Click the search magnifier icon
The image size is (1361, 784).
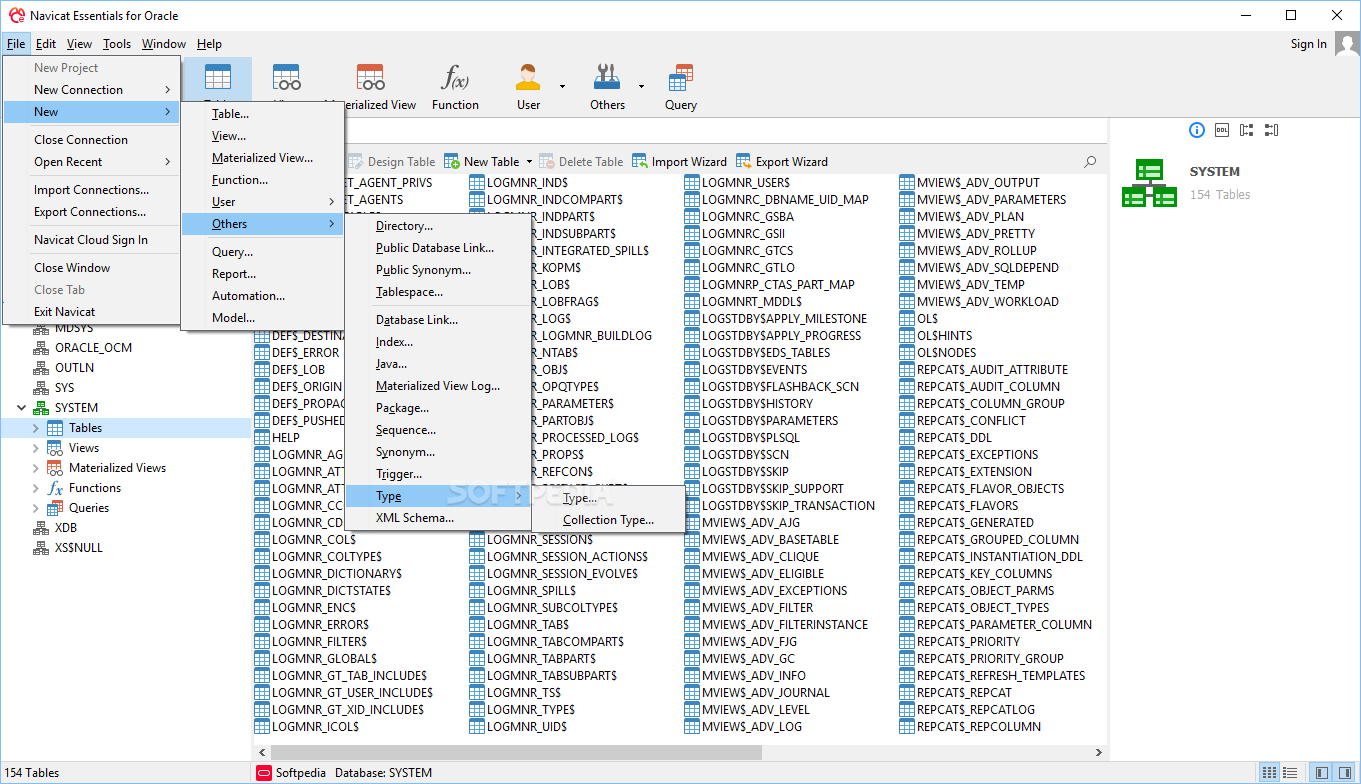tap(1090, 161)
